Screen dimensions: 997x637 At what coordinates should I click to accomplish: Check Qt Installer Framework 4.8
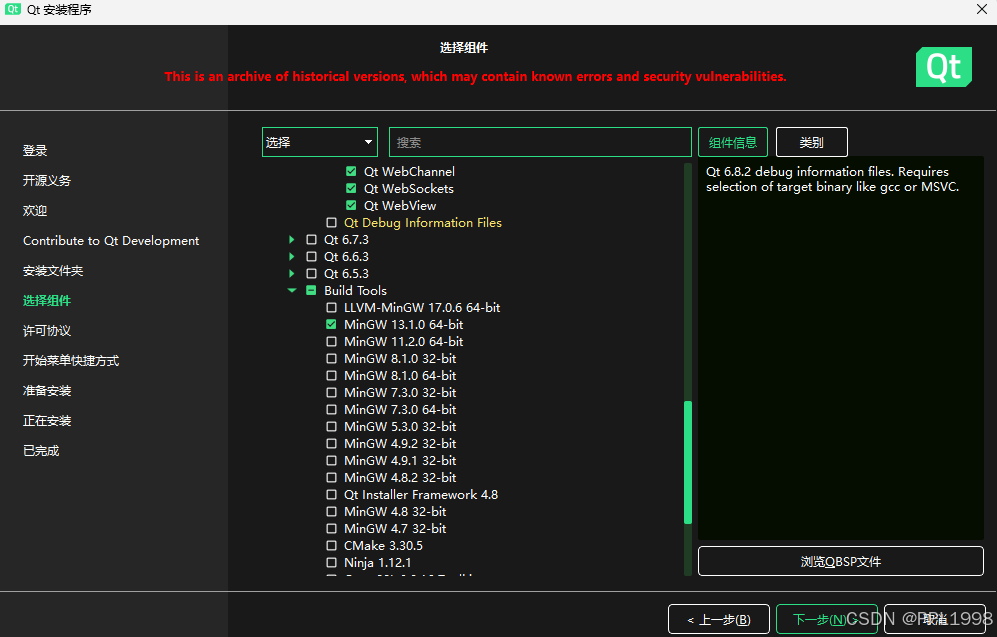point(331,495)
